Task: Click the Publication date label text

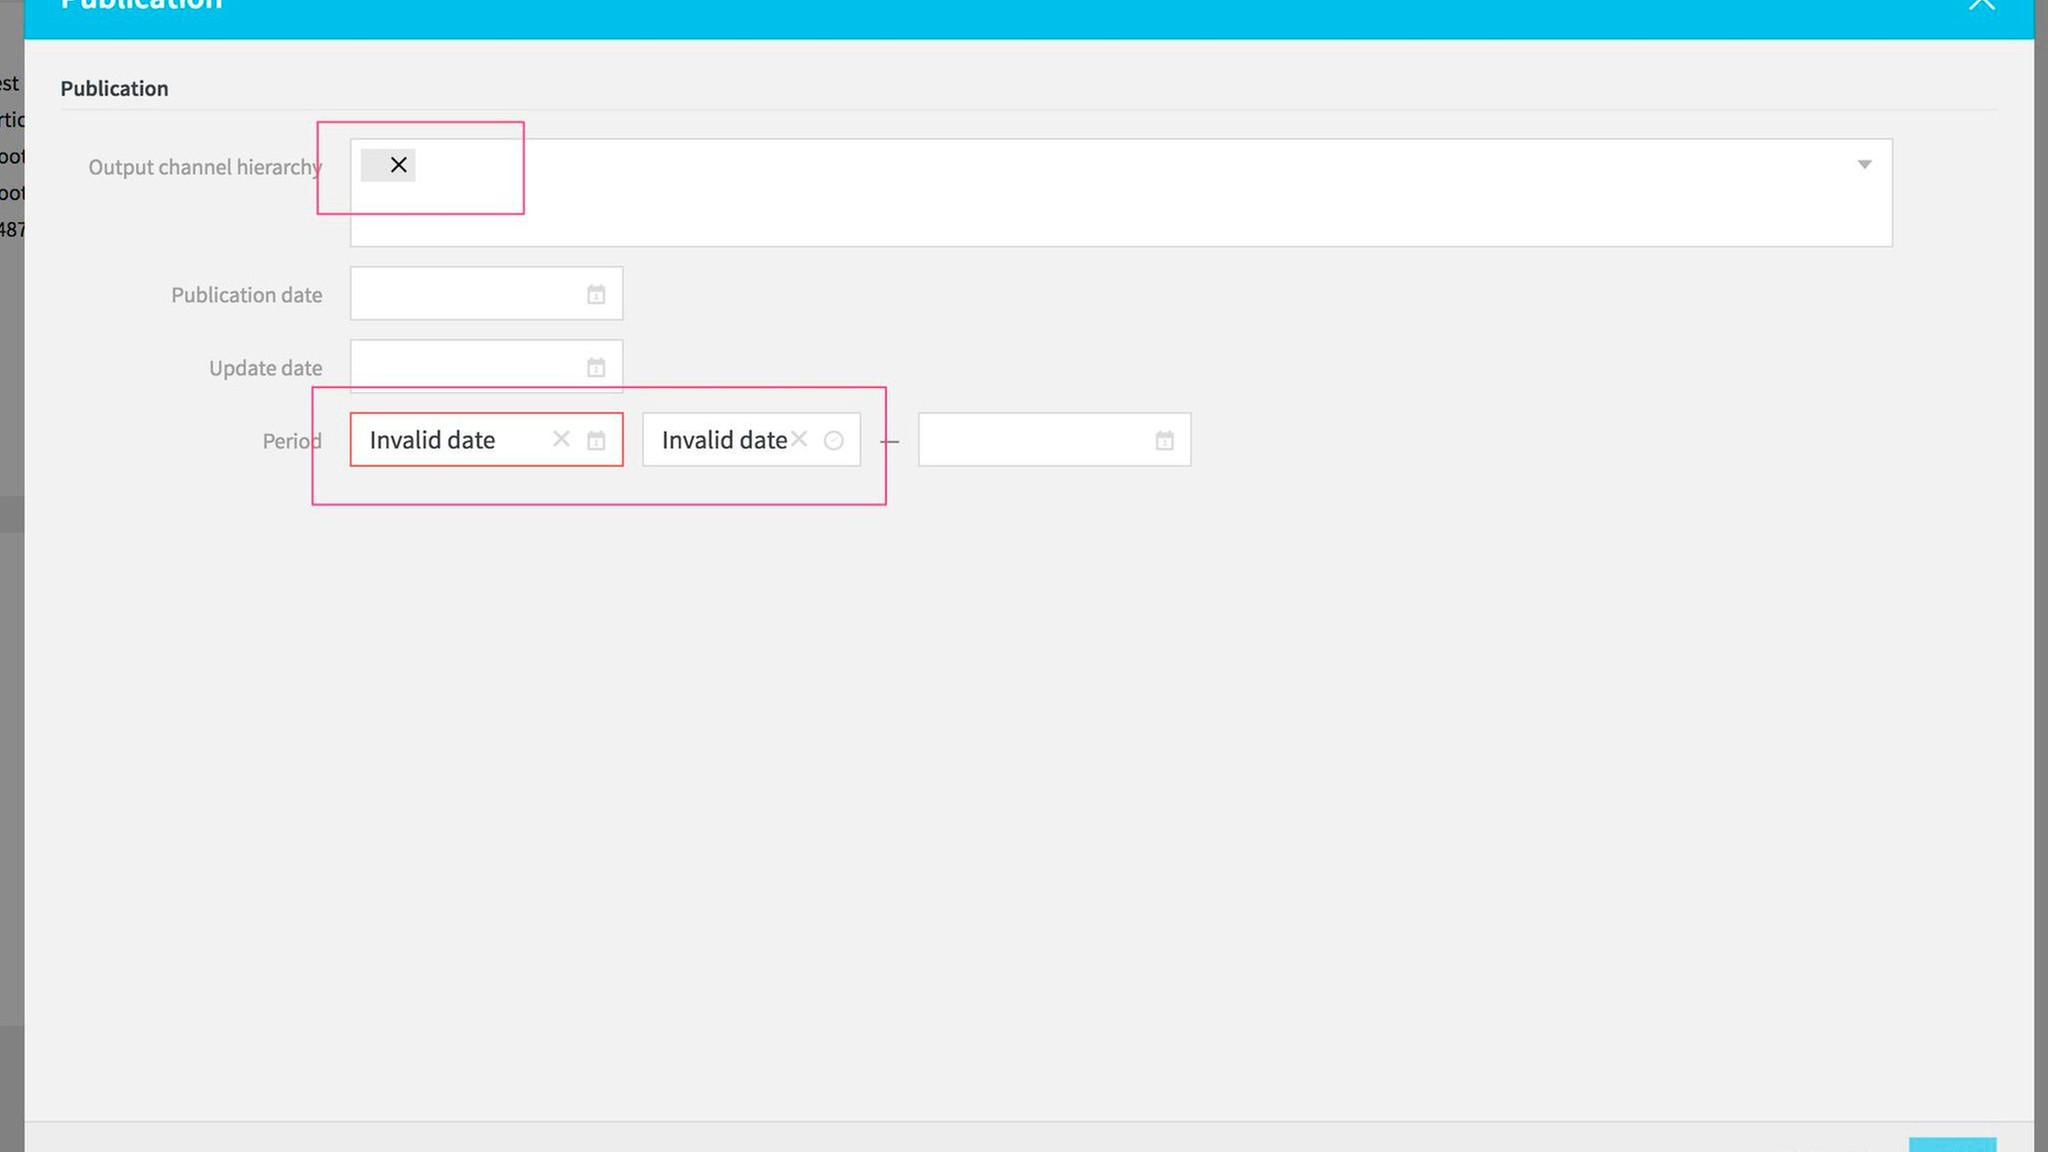Action: click(246, 295)
